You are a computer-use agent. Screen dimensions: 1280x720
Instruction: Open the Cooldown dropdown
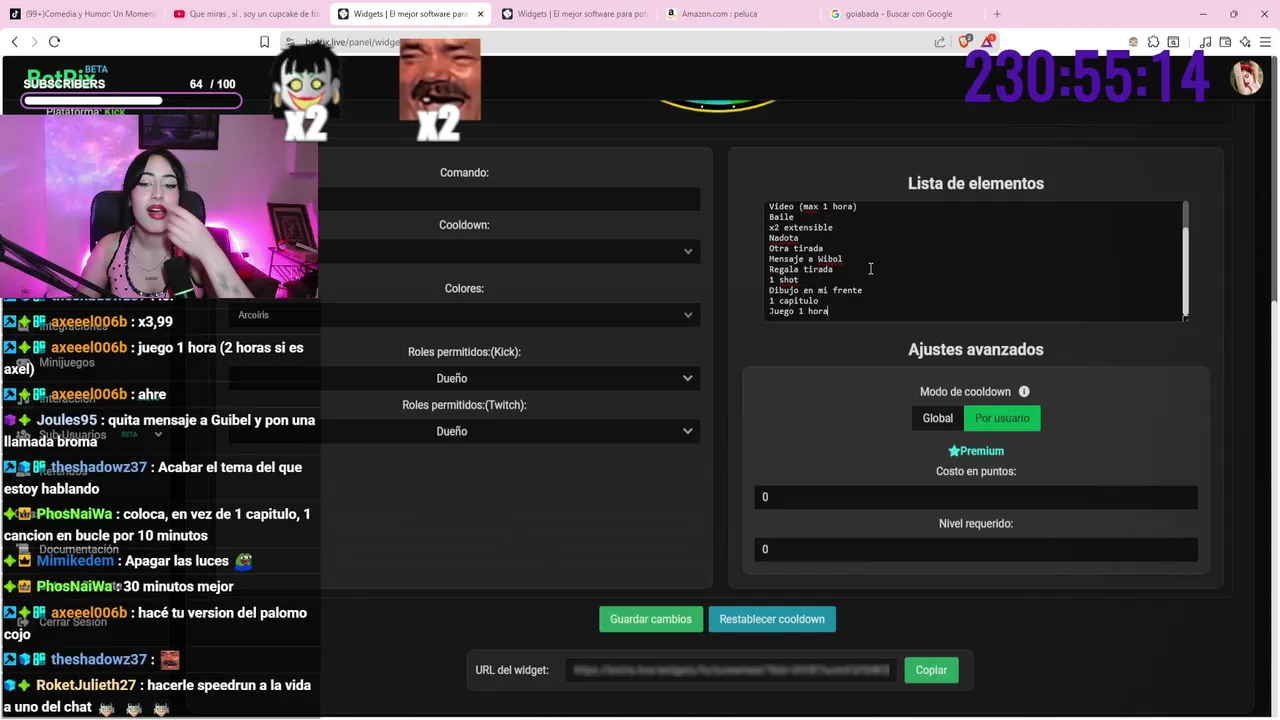464,251
